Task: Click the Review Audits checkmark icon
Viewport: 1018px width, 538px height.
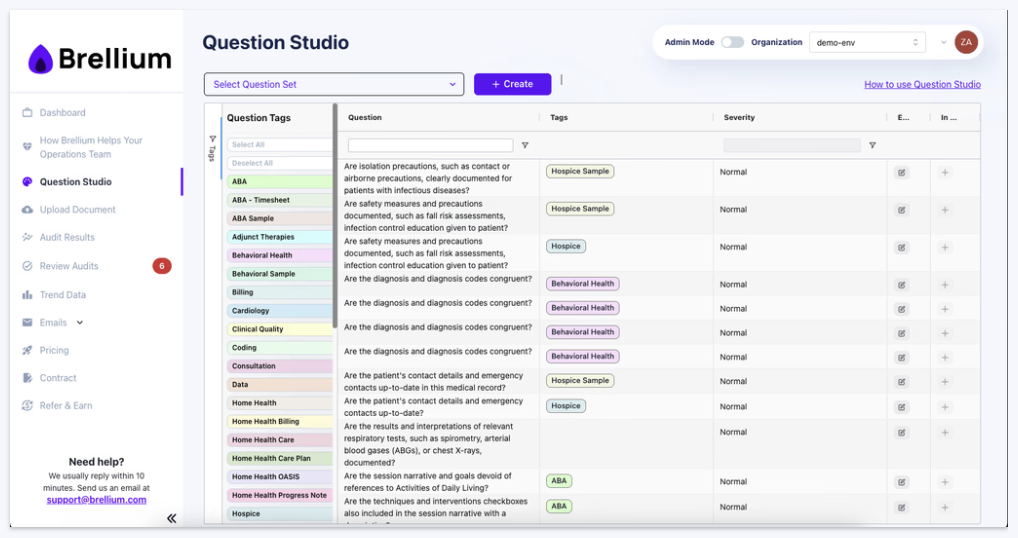Action: (x=27, y=266)
